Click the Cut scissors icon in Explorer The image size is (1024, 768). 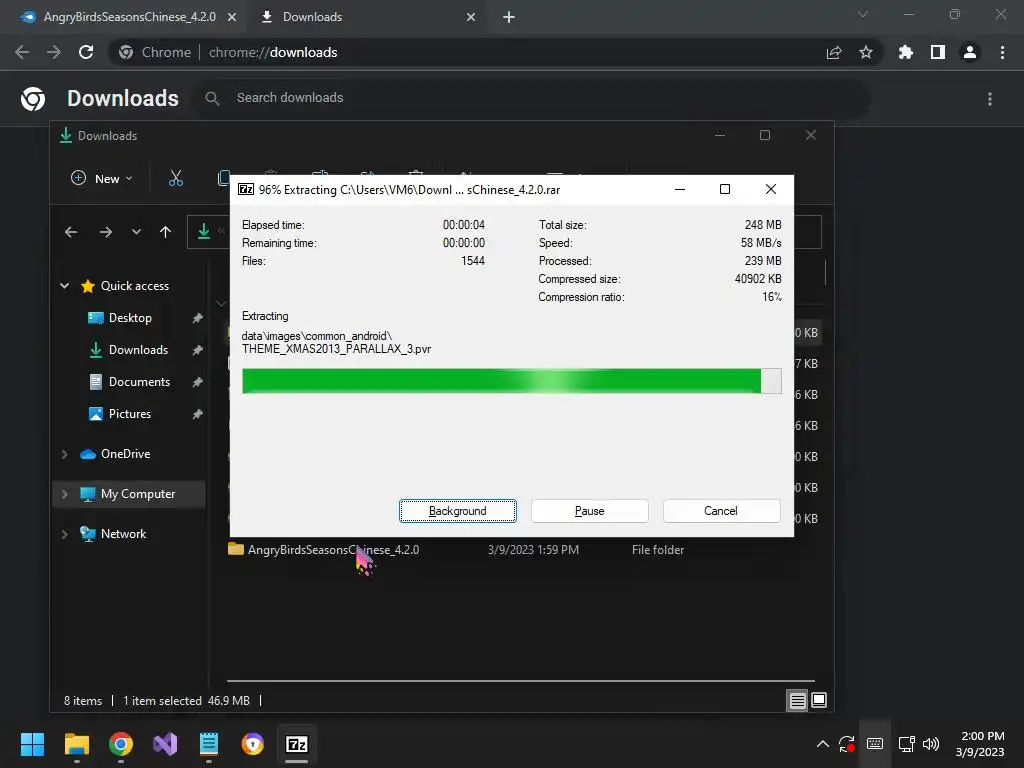pos(176,178)
